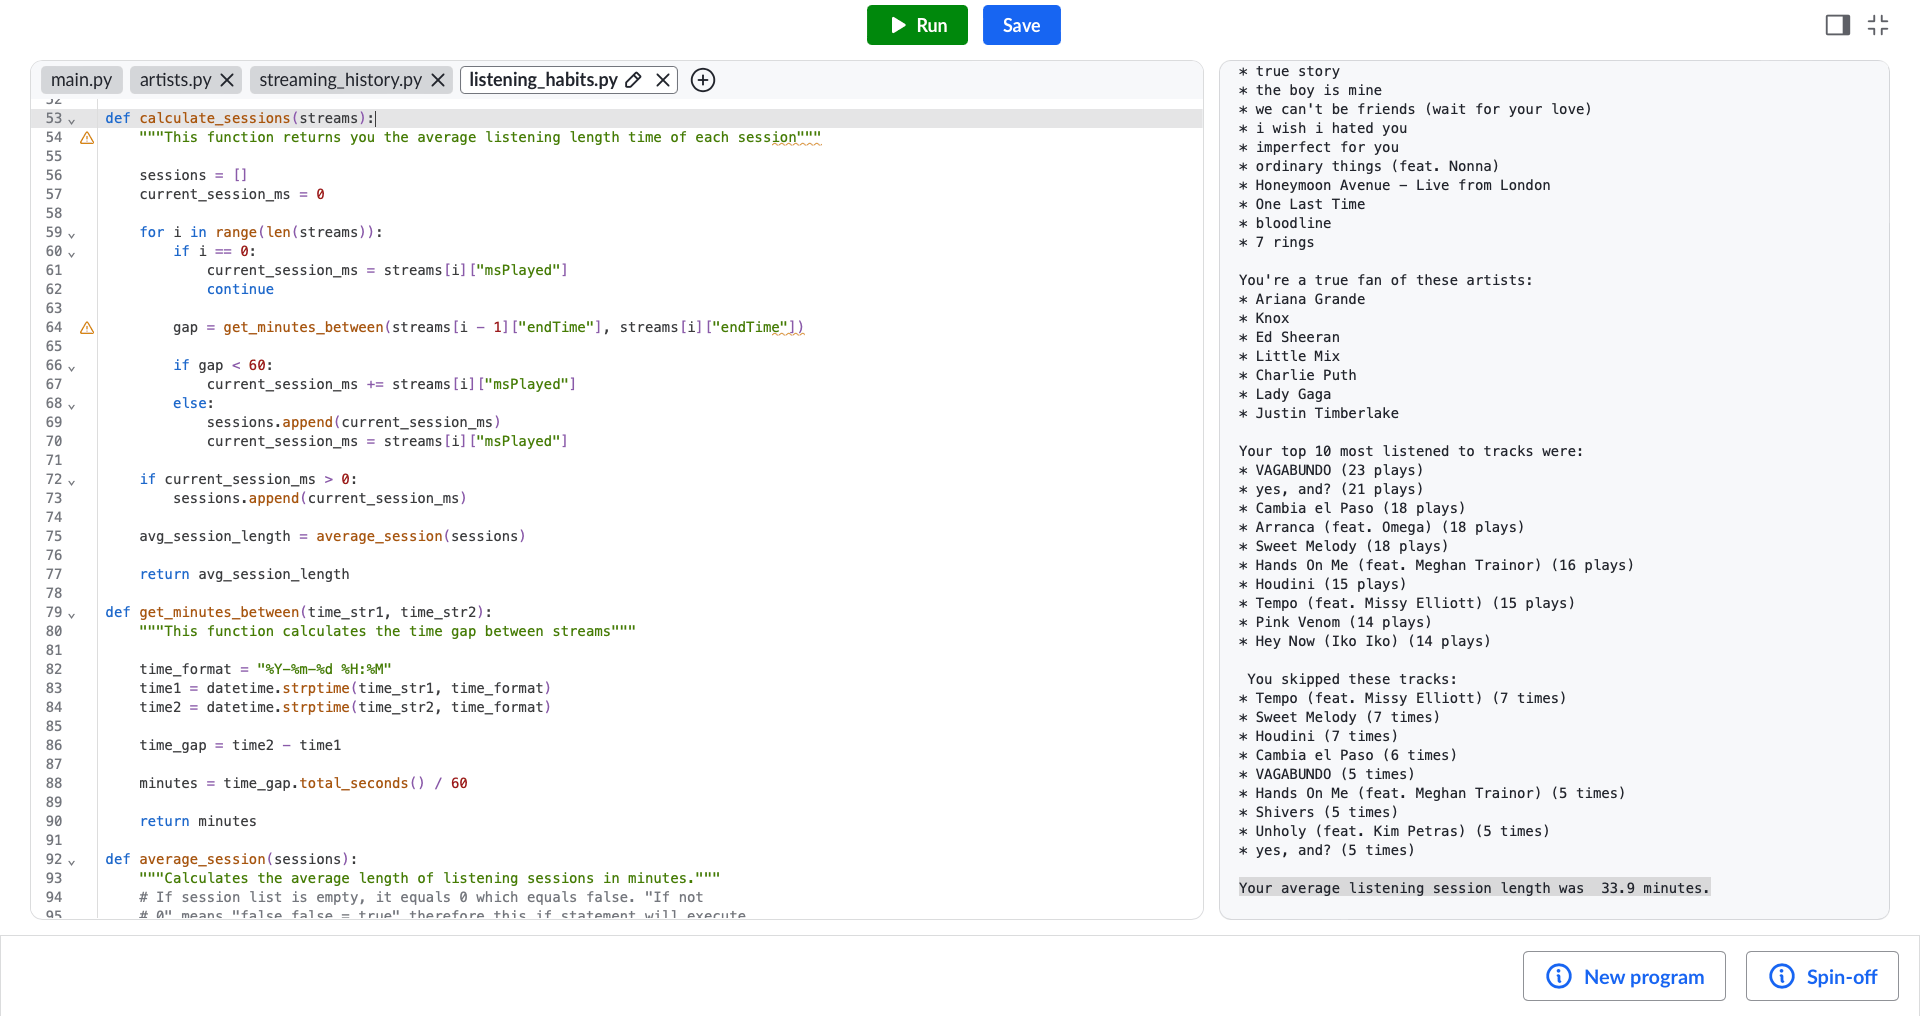Close the streaming_history.py tab

(438, 80)
